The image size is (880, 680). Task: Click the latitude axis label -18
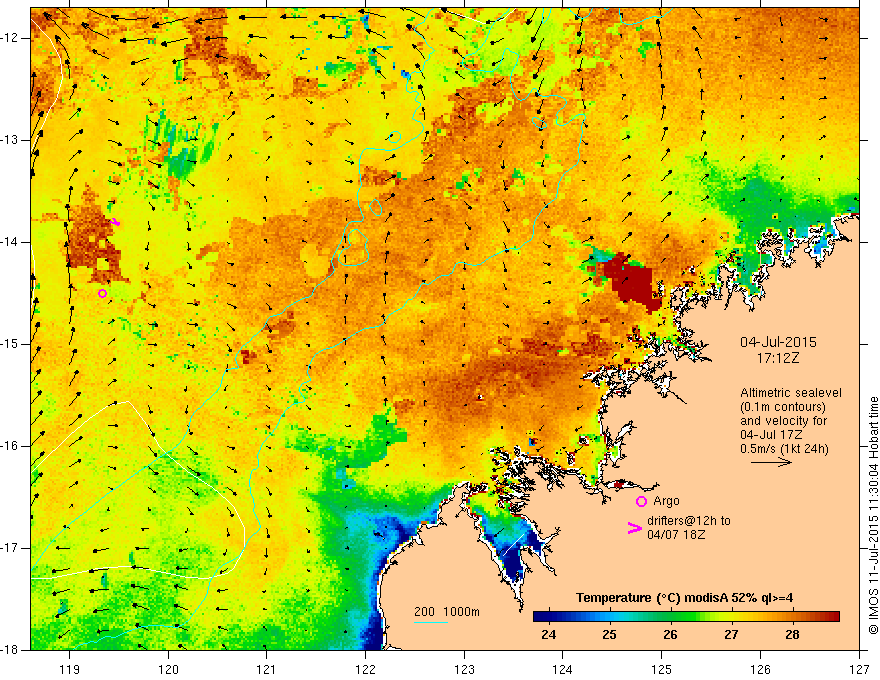(11, 650)
